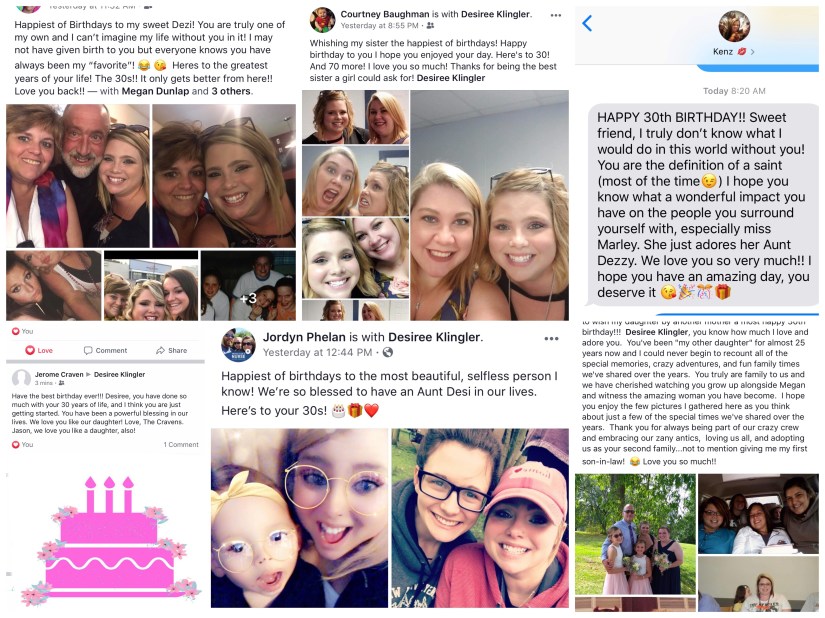
Task: Click the Comment button under the post
Action: [105, 350]
